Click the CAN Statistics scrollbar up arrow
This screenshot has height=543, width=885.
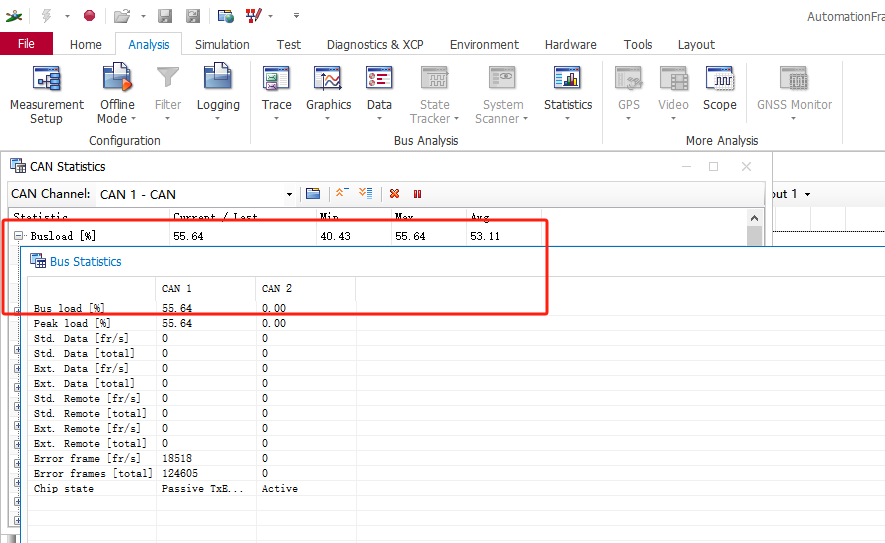pyautogui.click(x=755, y=218)
